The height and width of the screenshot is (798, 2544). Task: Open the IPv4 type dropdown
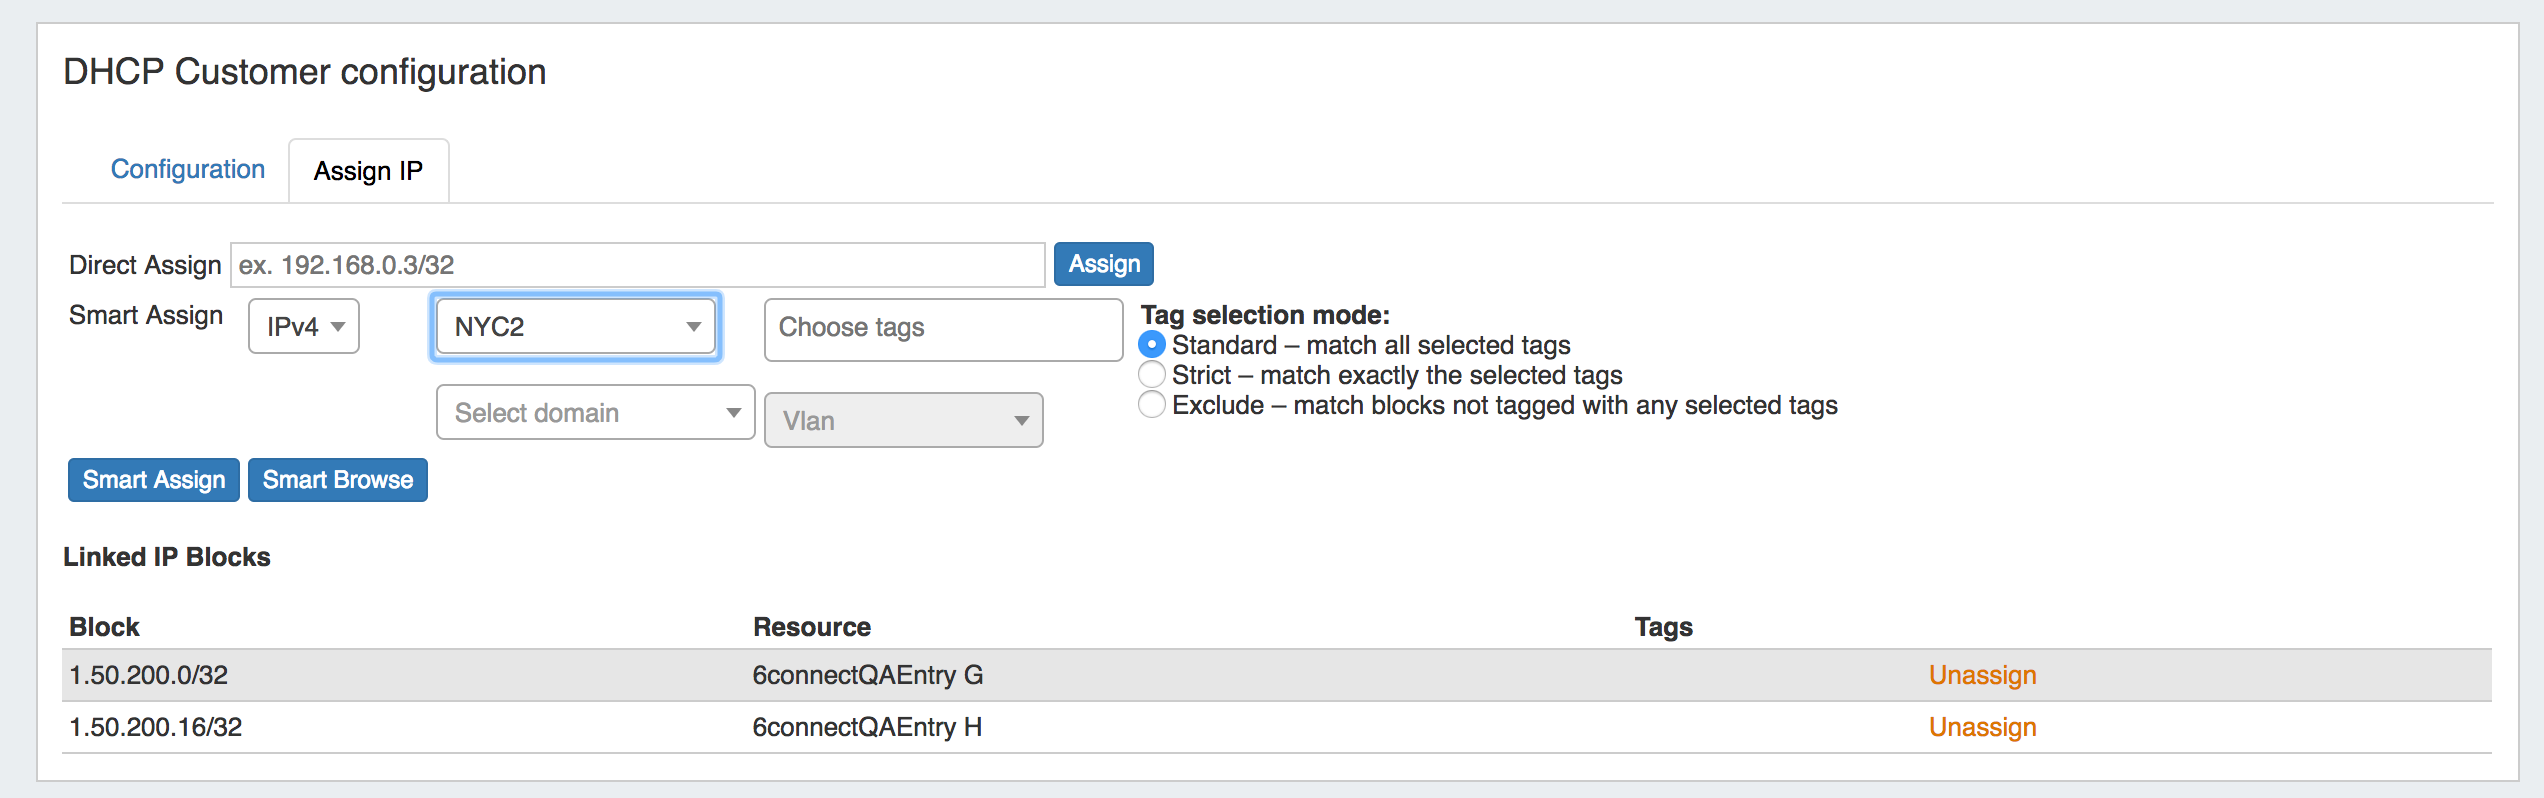(304, 327)
